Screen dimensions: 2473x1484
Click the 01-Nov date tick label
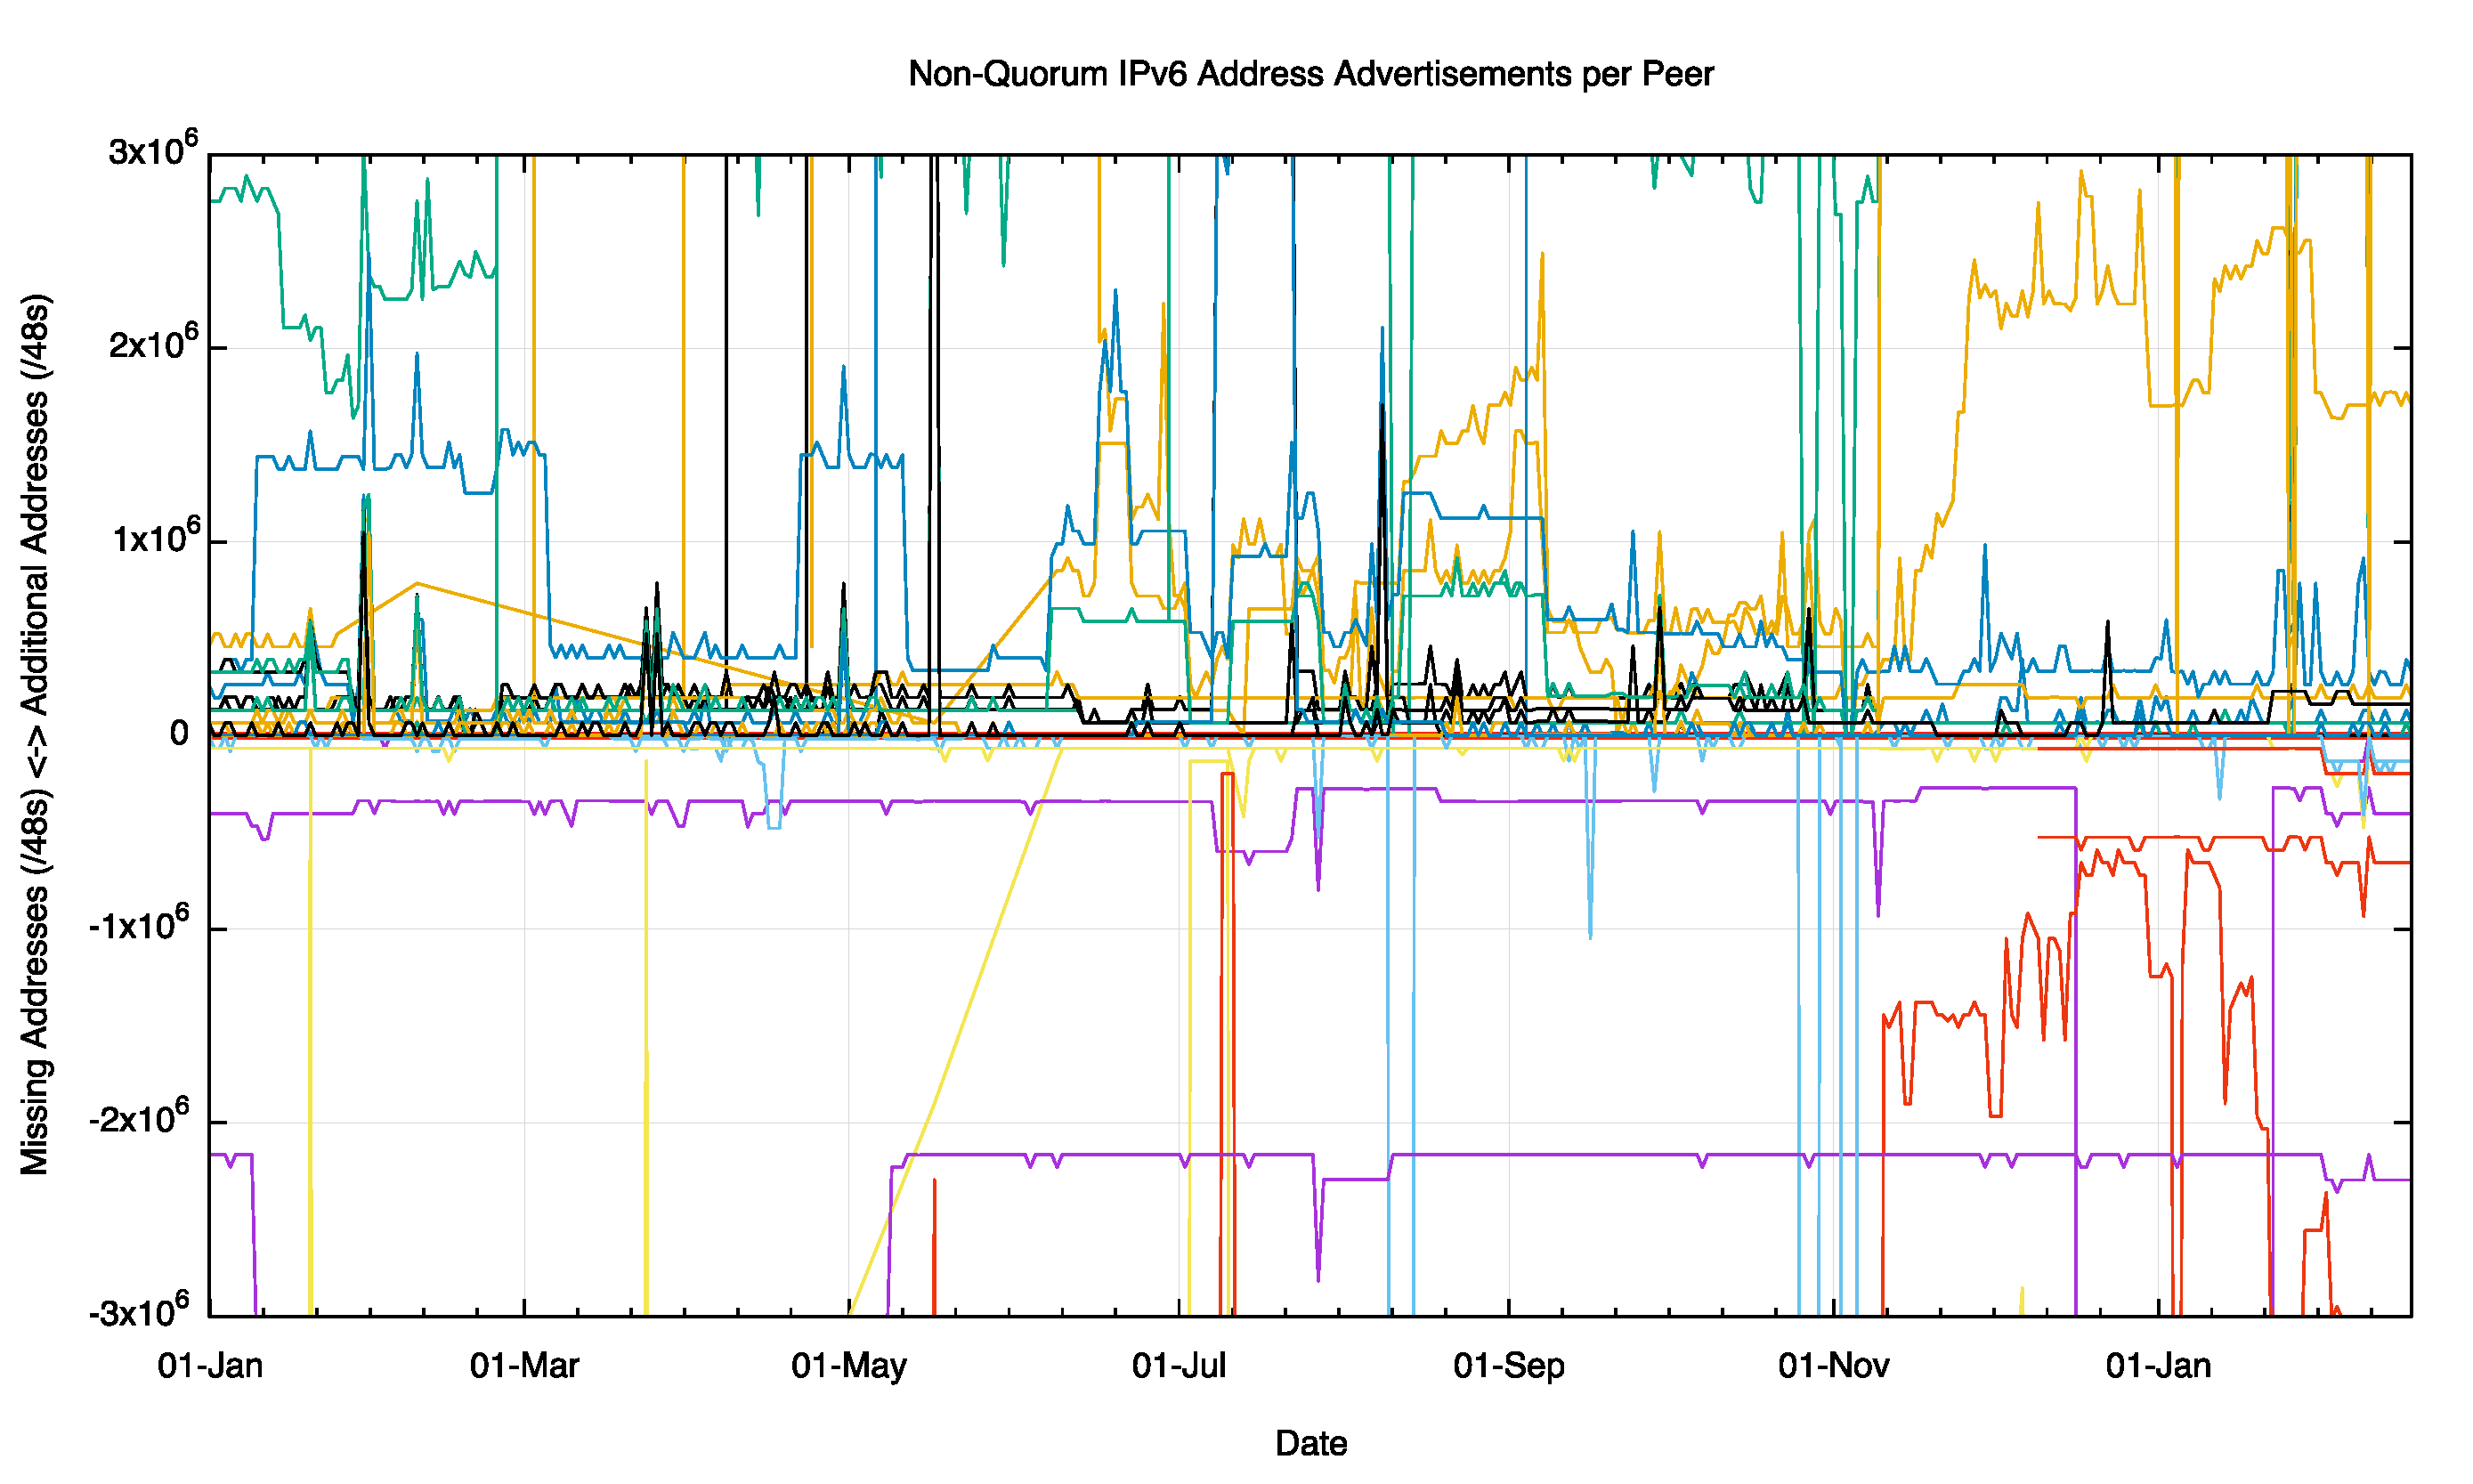pos(1833,1366)
